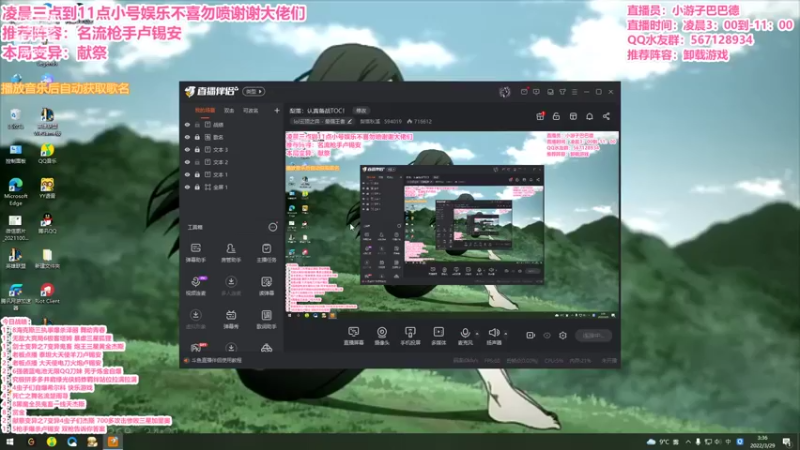Screen dimensions: 800x450
Task: Open the 多人连麦 tool
Action: [x=231, y=286]
